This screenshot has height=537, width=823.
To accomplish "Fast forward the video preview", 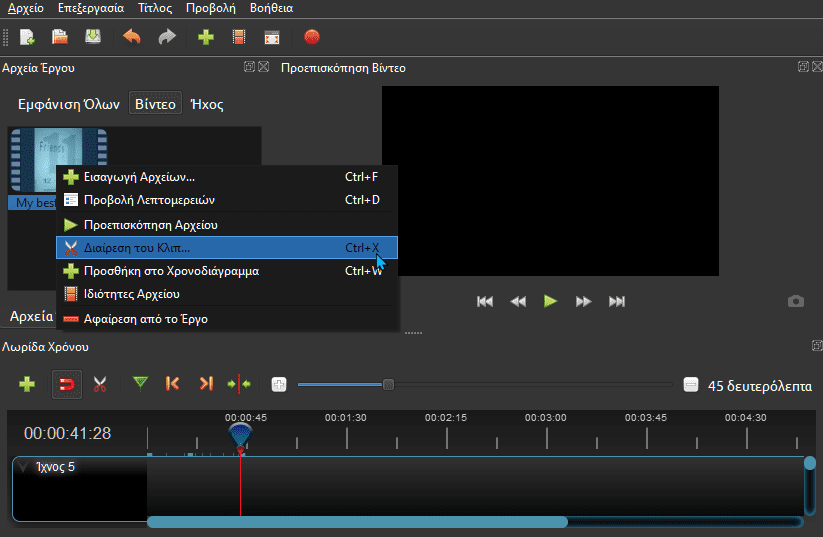I will (x=583, y=301).
